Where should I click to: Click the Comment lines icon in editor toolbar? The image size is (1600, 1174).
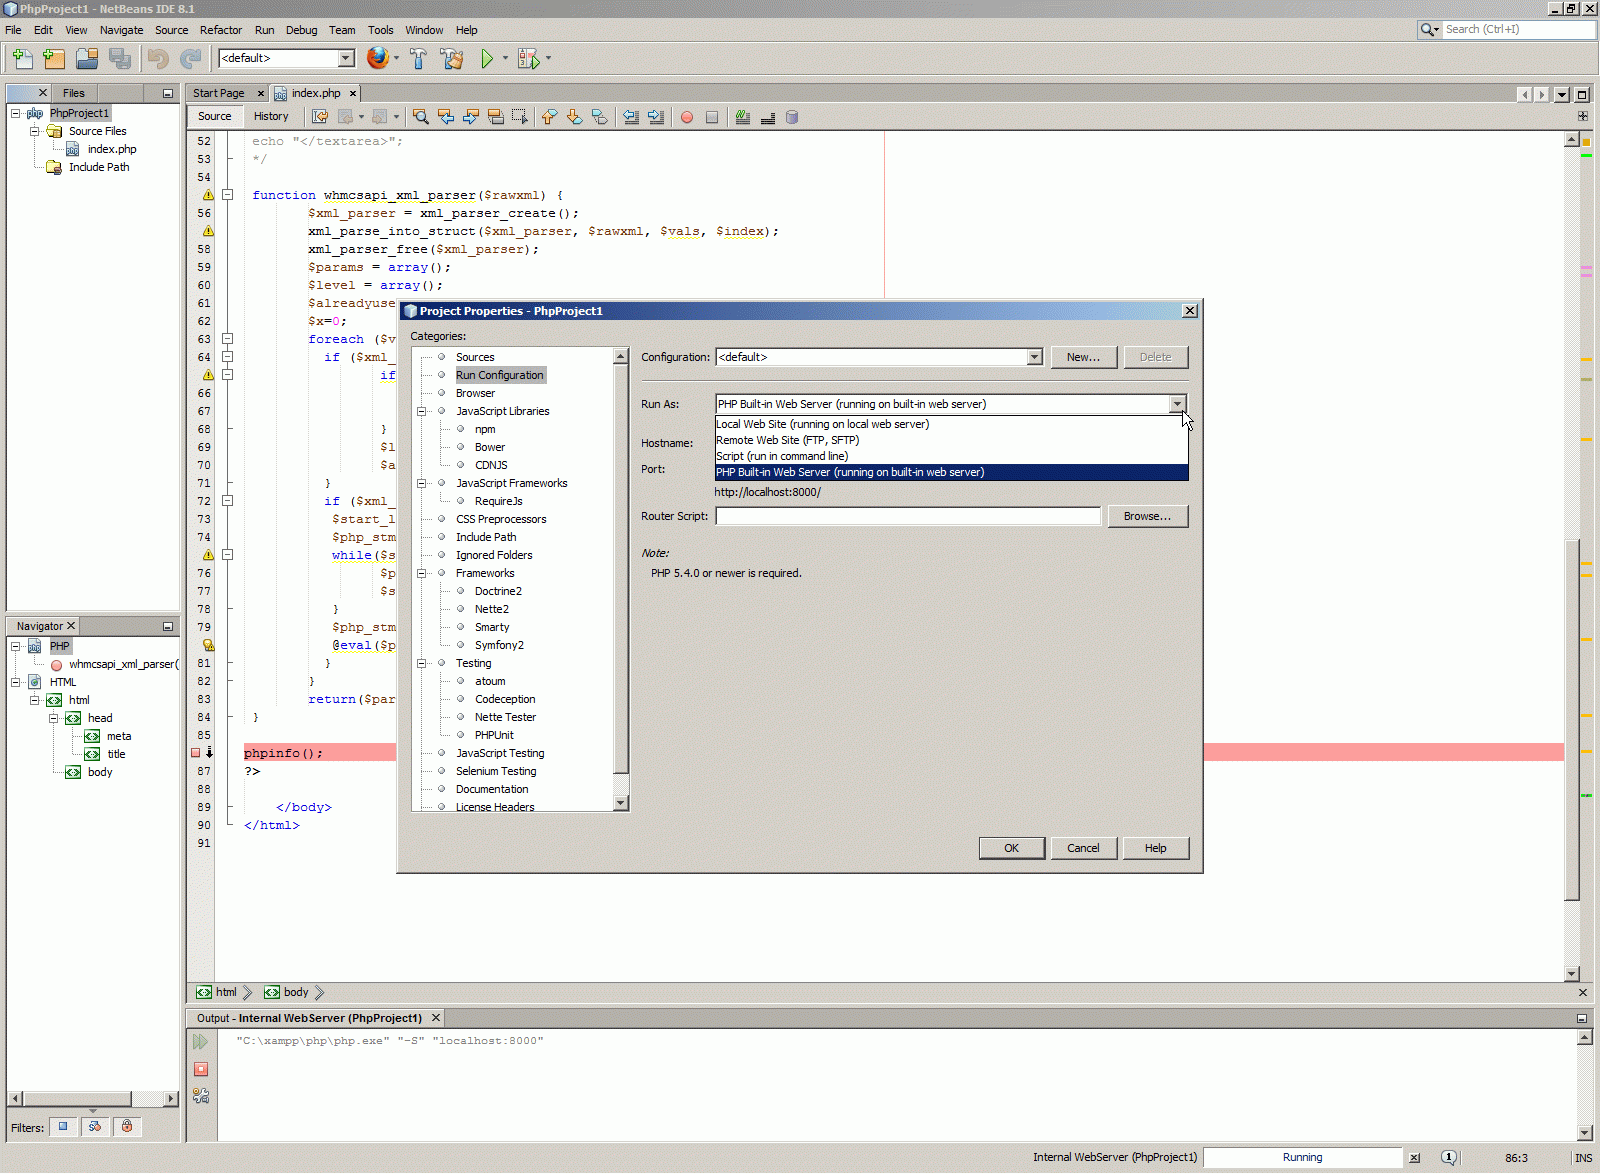point(743,117)
